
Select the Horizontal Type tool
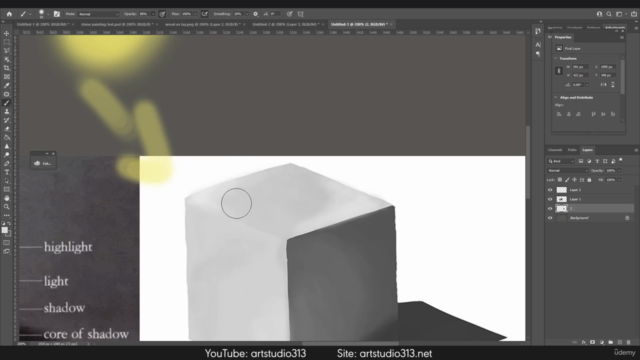click(7, 172)
